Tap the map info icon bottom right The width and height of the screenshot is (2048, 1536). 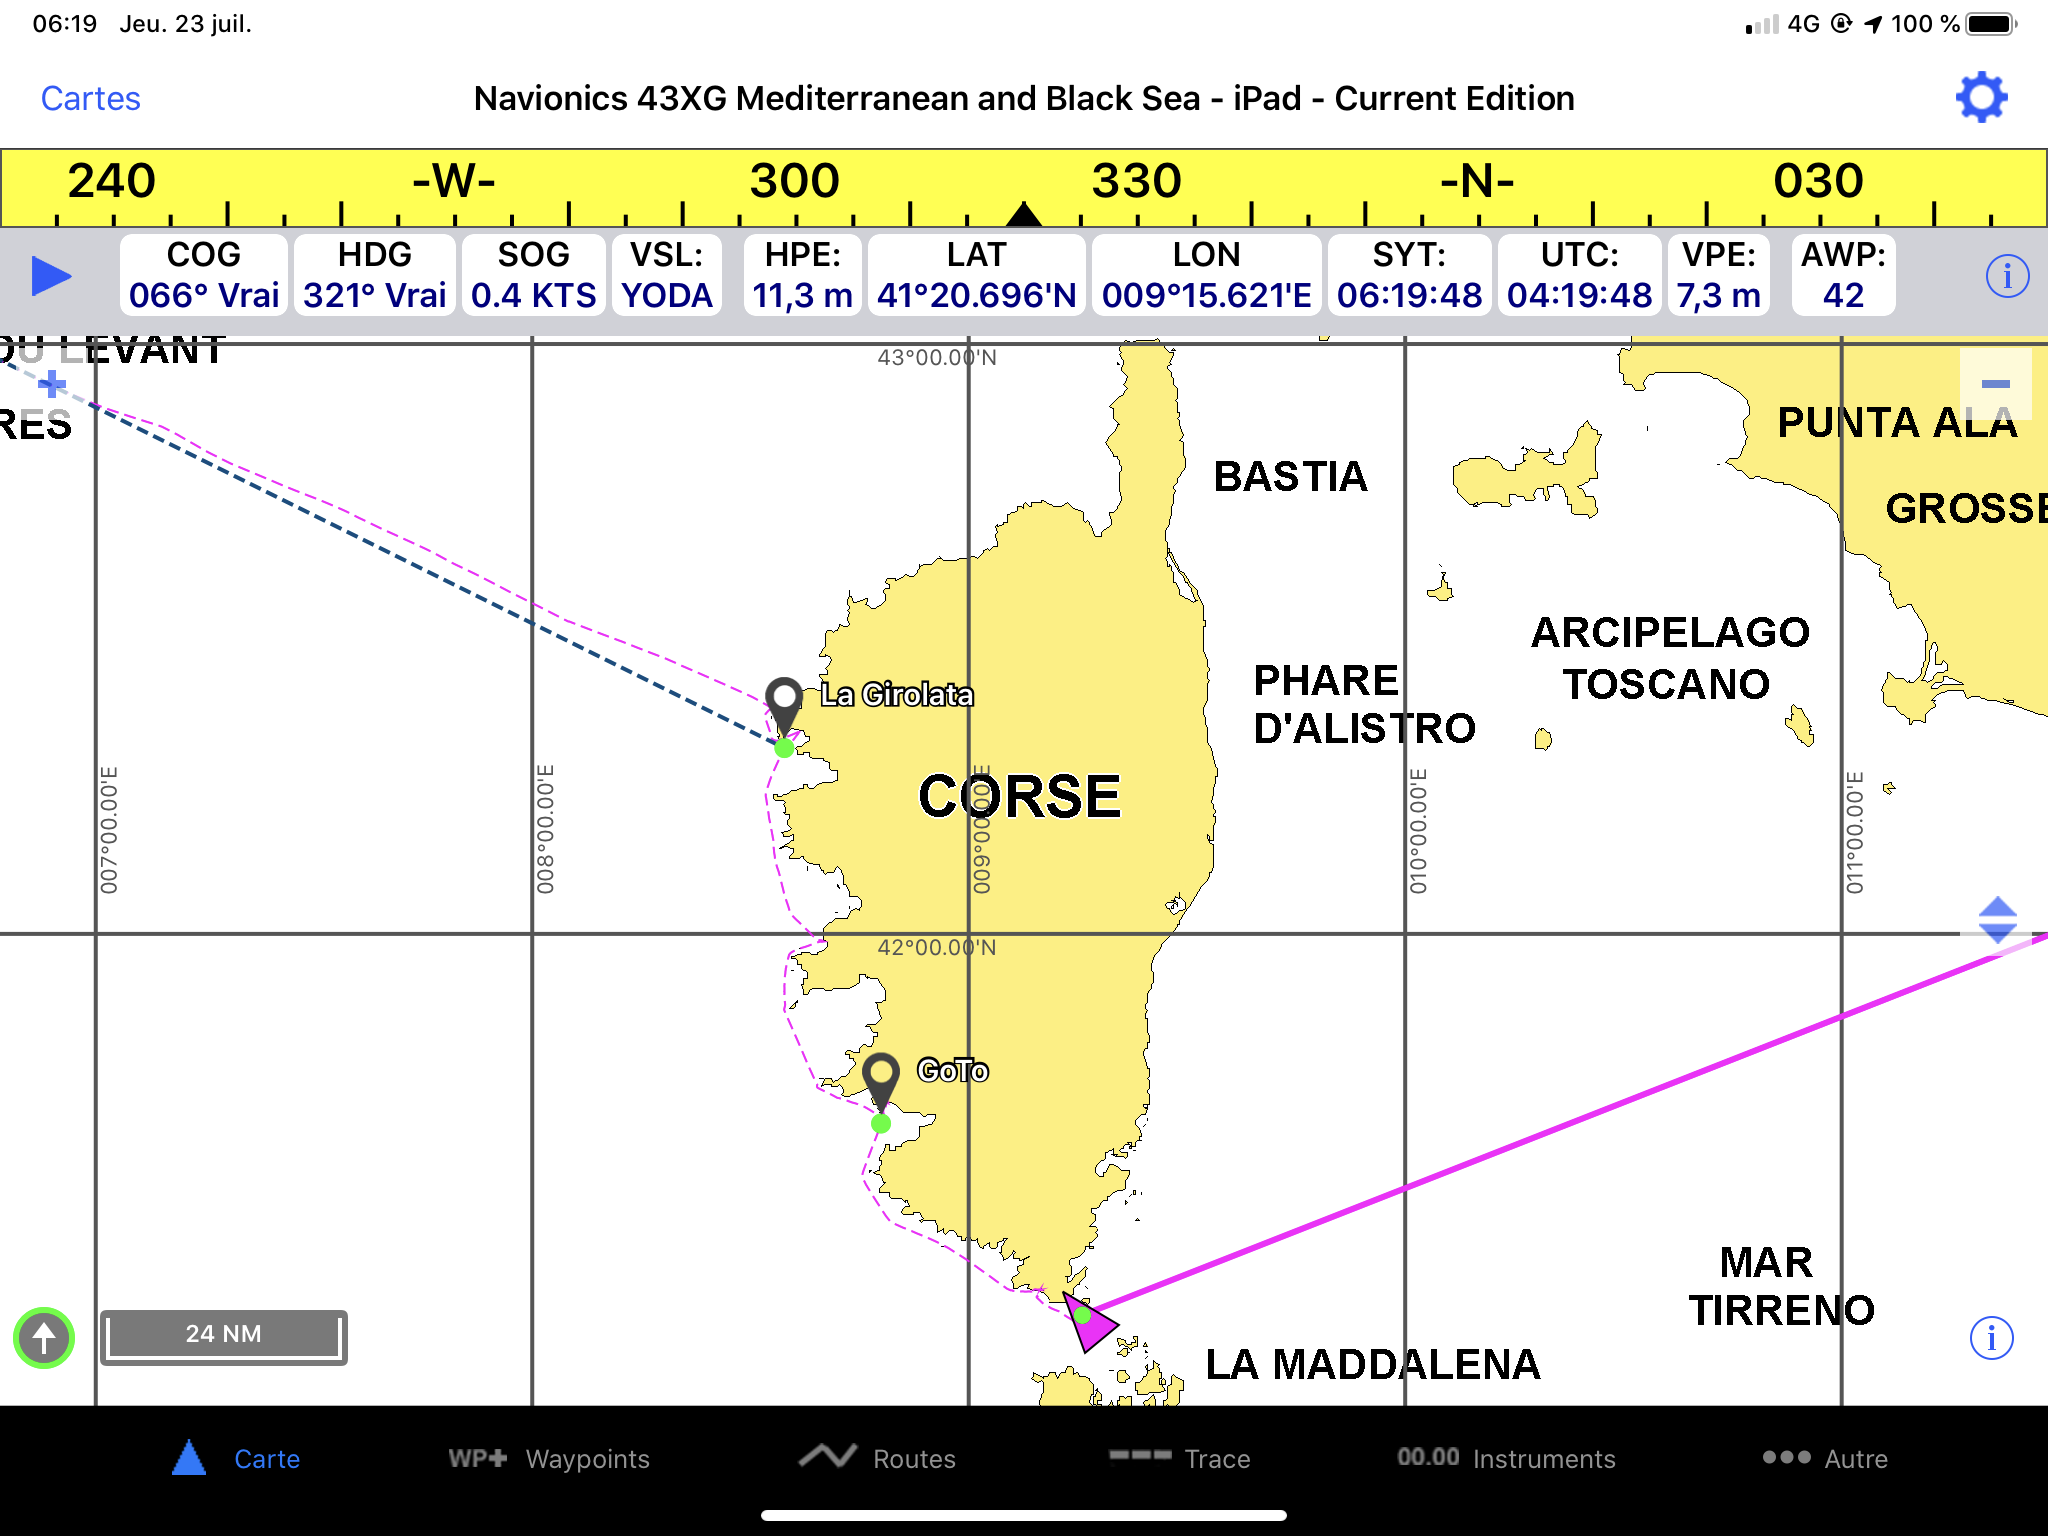click(1991, 1338)
